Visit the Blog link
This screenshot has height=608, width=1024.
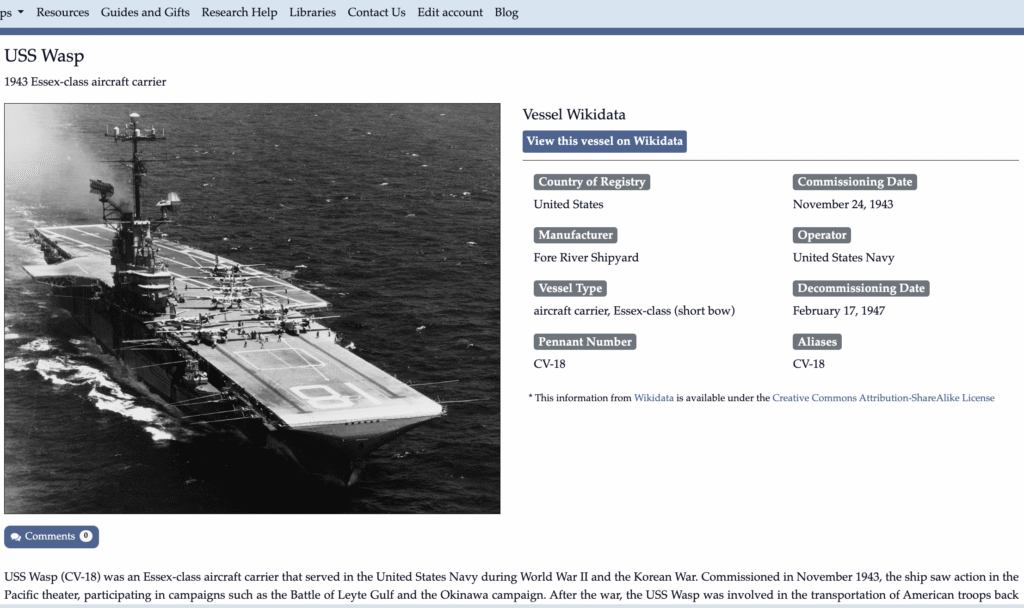point(506,12)
